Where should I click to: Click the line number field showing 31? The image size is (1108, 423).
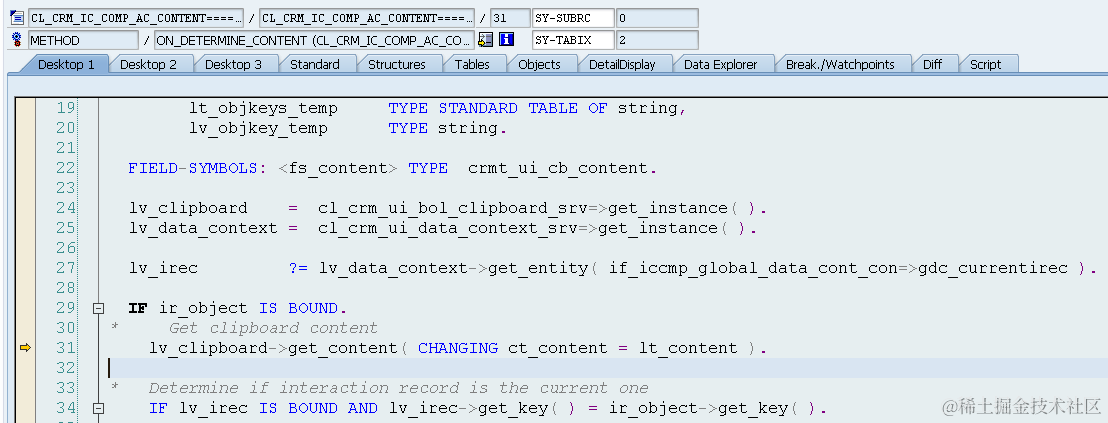pyautogui.click(x=510, y=18)
